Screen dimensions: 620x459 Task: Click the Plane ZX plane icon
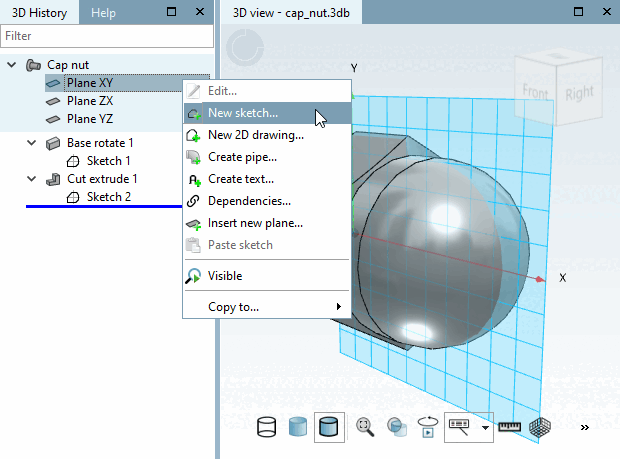53,102
